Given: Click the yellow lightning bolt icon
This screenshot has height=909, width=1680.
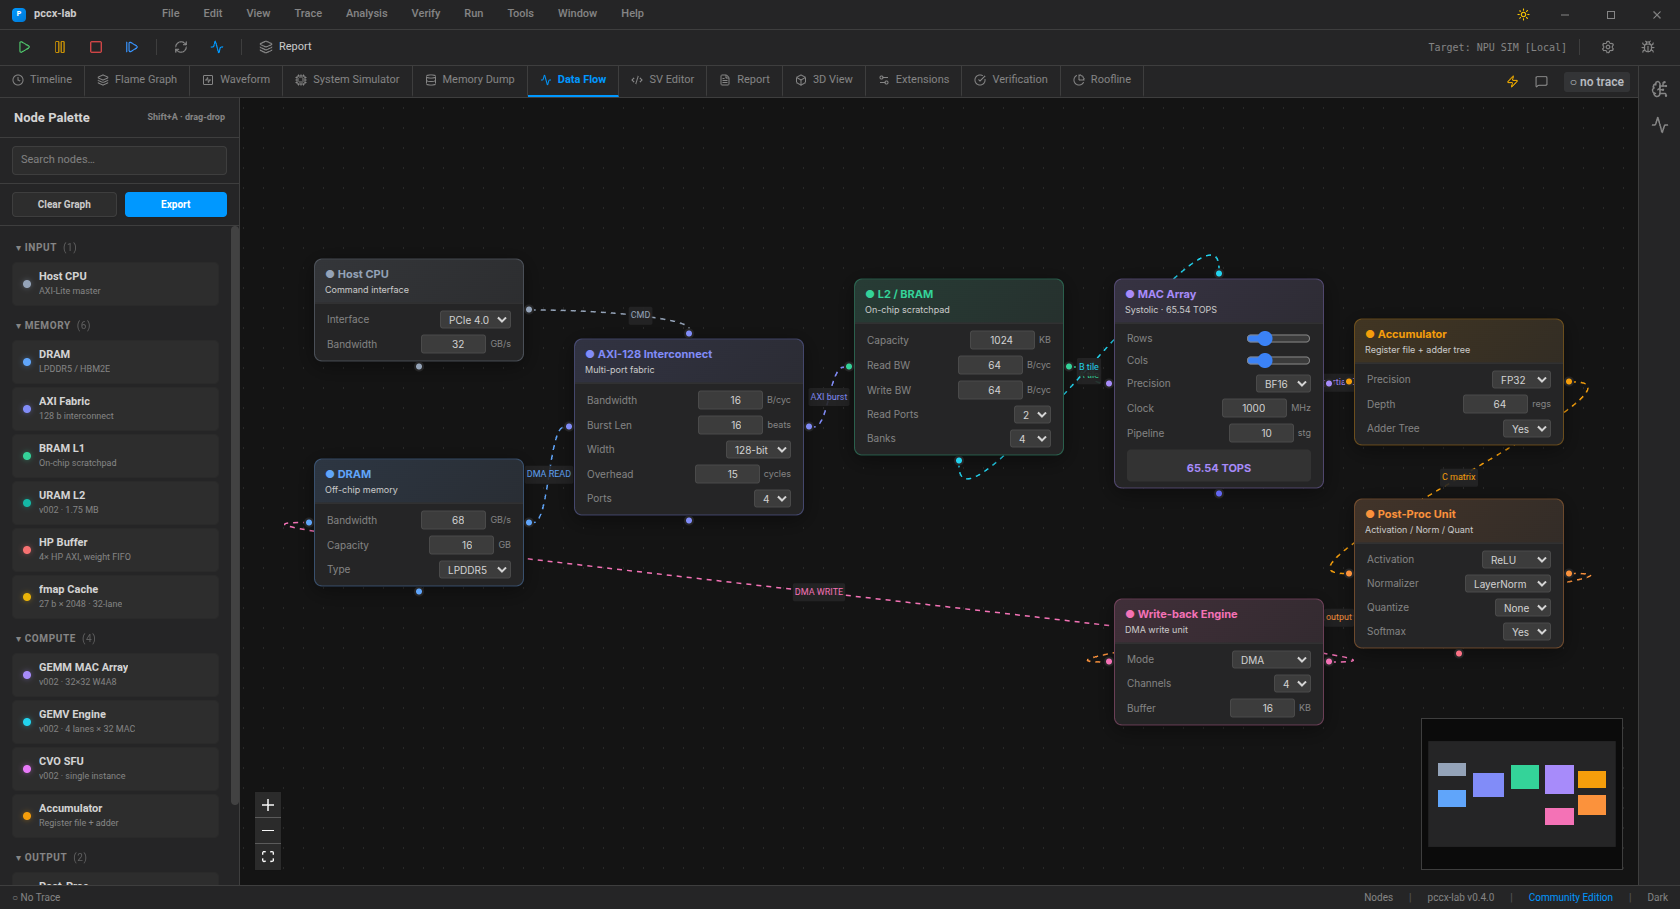Looking at the screenshot, I should click(1512, 82).
